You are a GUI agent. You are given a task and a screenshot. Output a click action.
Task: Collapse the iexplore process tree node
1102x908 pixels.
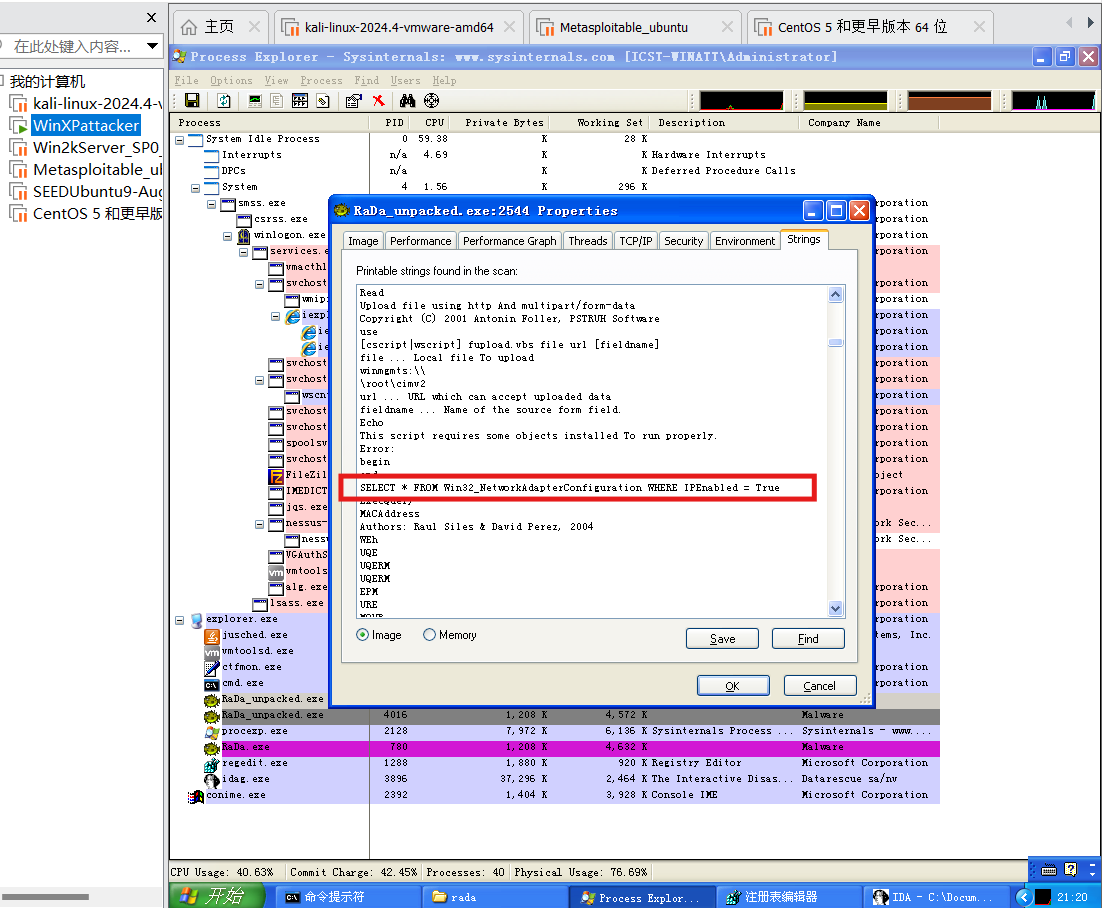coord(276,316)
